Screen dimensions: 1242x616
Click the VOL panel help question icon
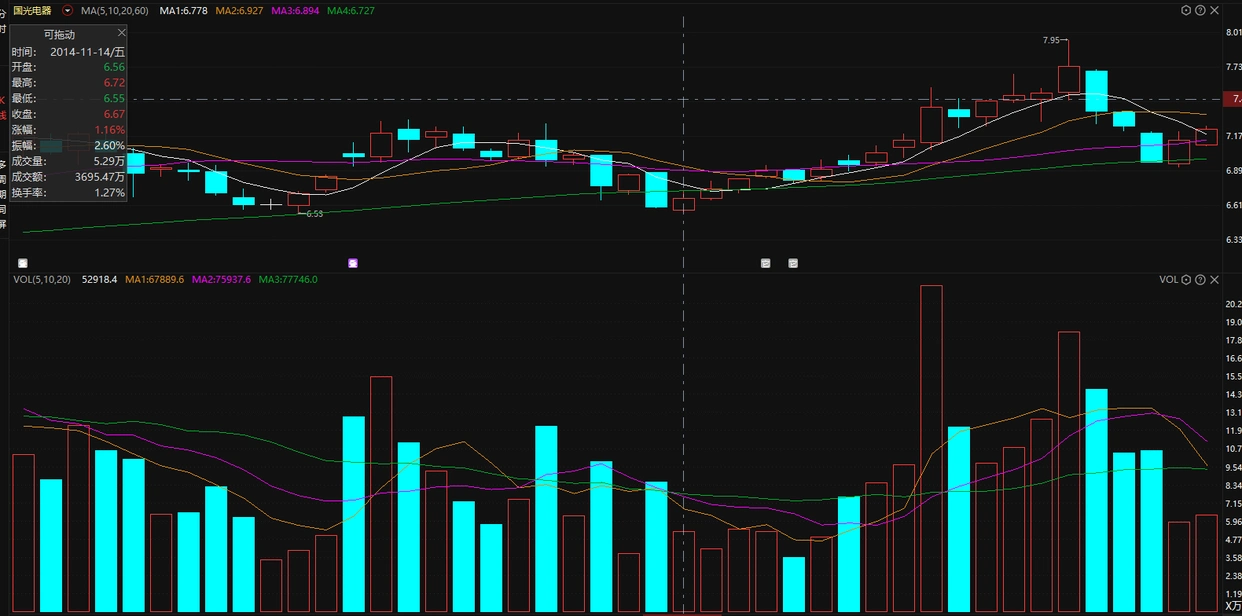pos(1200,280)
